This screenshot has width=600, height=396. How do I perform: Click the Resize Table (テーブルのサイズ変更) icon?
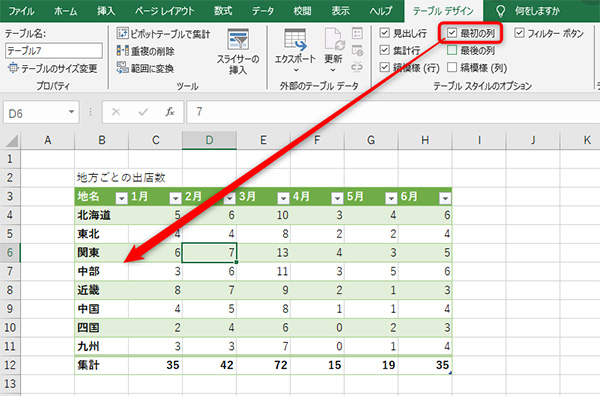(x=13, y=68)
